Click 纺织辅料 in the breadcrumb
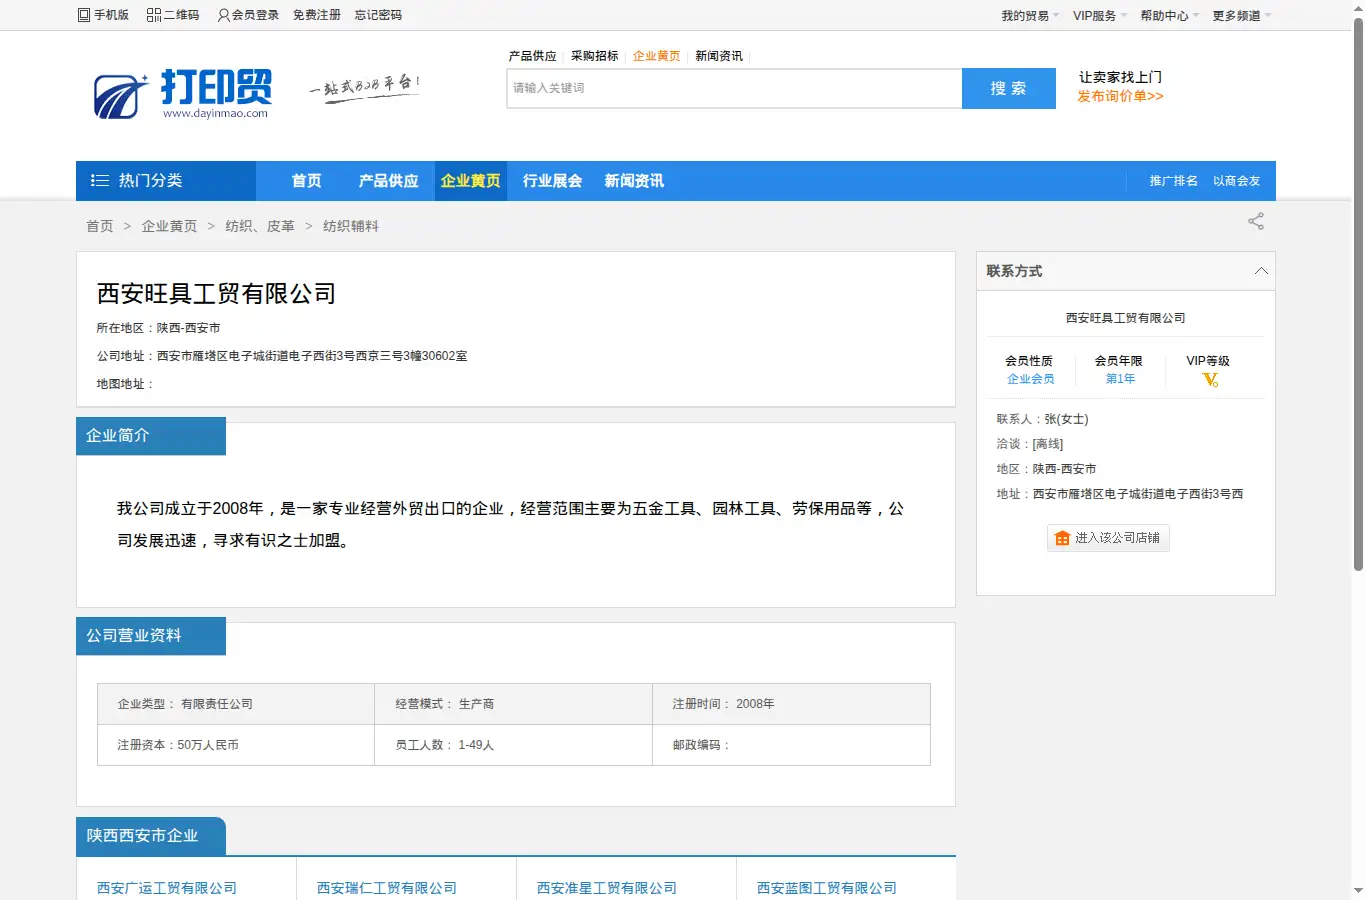Screen dimensions: 1366x900 point(351,226)
